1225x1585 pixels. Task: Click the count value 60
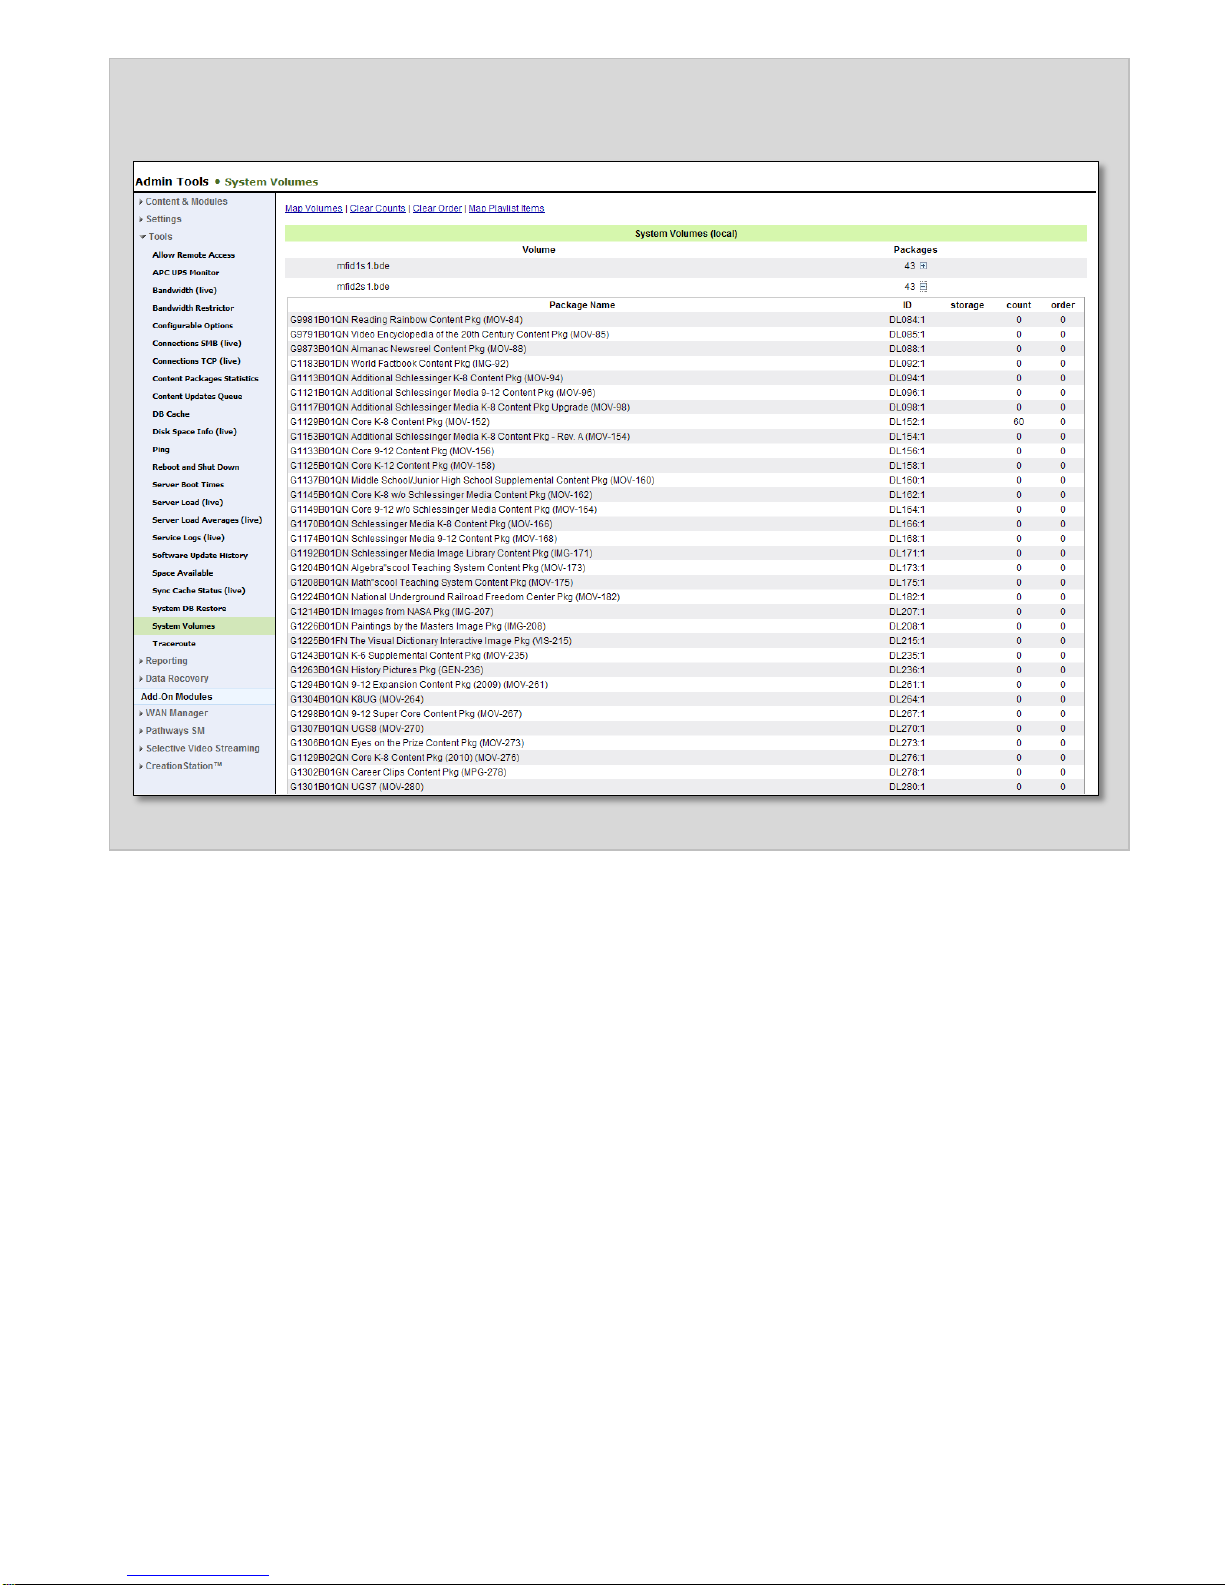coord(1019,422)
